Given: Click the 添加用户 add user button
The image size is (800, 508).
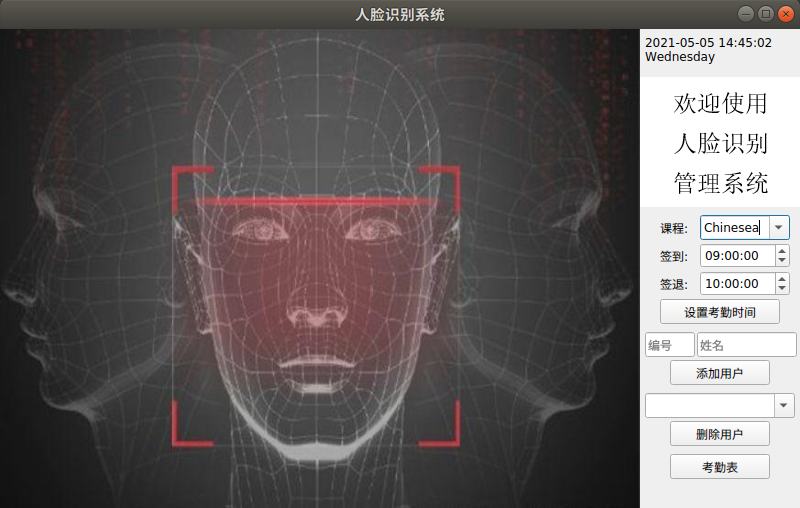Looking at the screenshot, I should (x=719, y=373).
